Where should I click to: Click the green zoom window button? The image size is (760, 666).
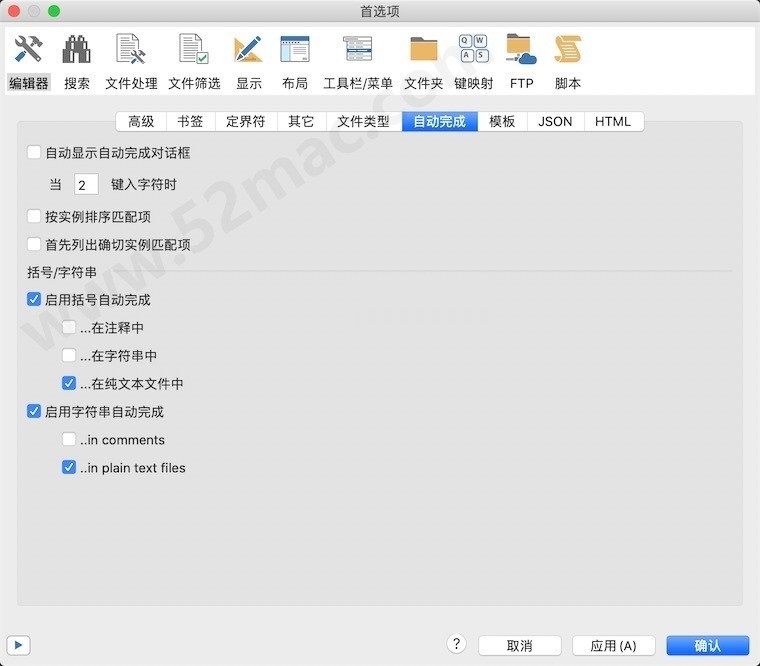click(x=54, y=11)
